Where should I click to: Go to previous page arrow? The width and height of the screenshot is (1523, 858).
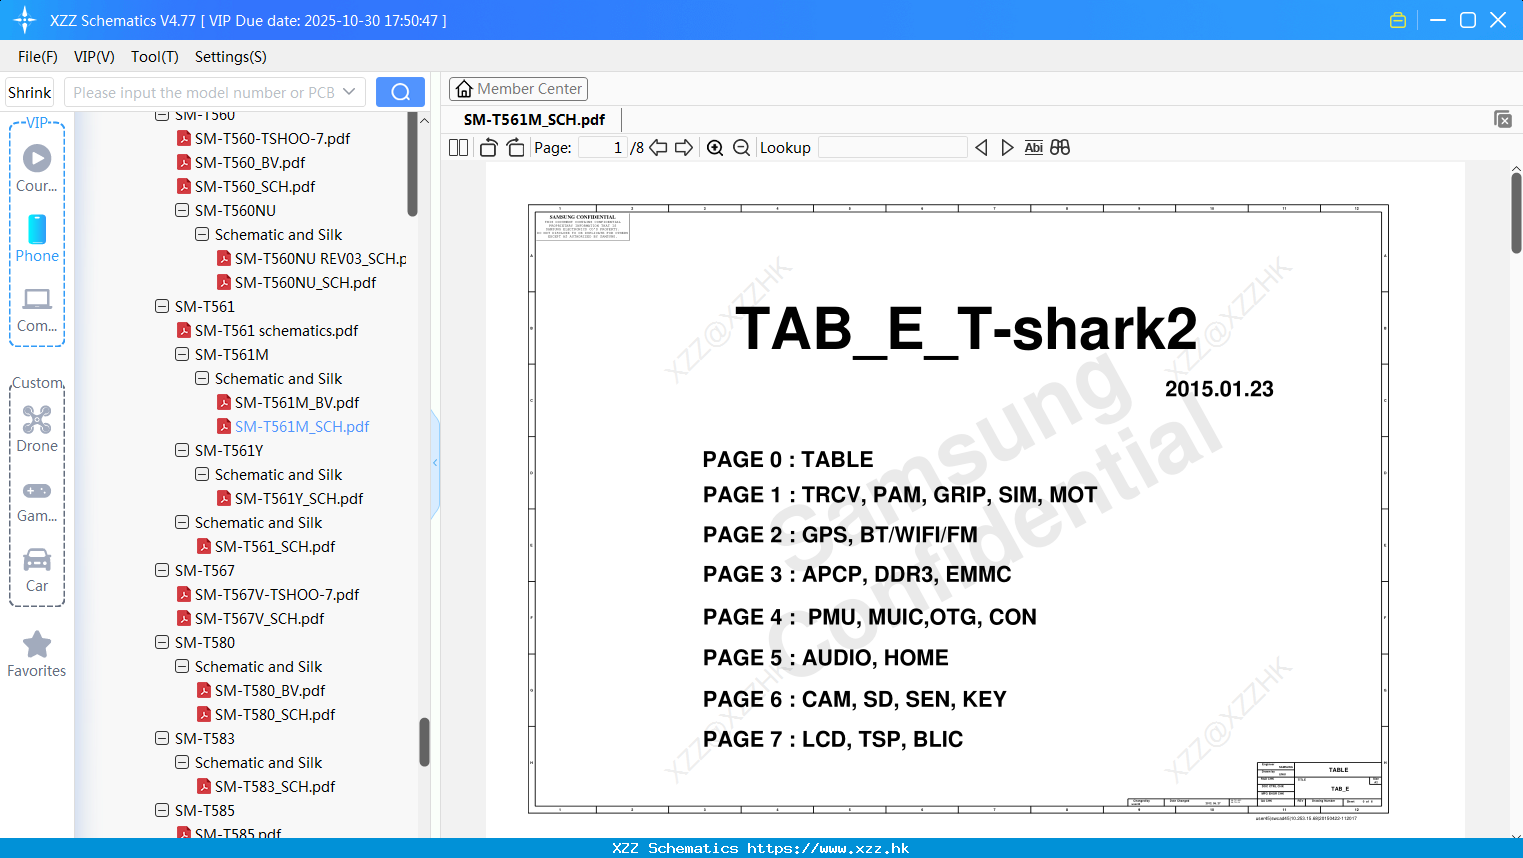(658, 147)
